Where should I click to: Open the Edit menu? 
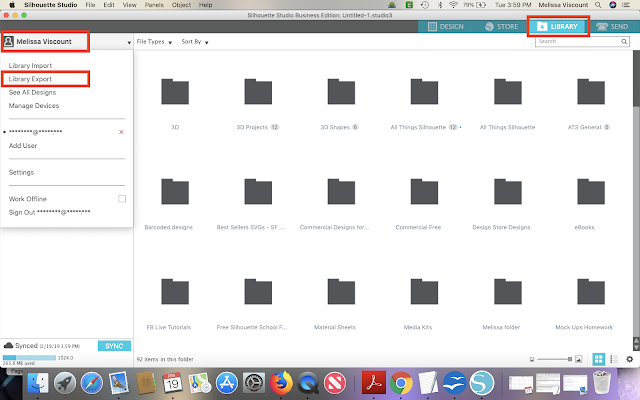(x=109, y=5)
